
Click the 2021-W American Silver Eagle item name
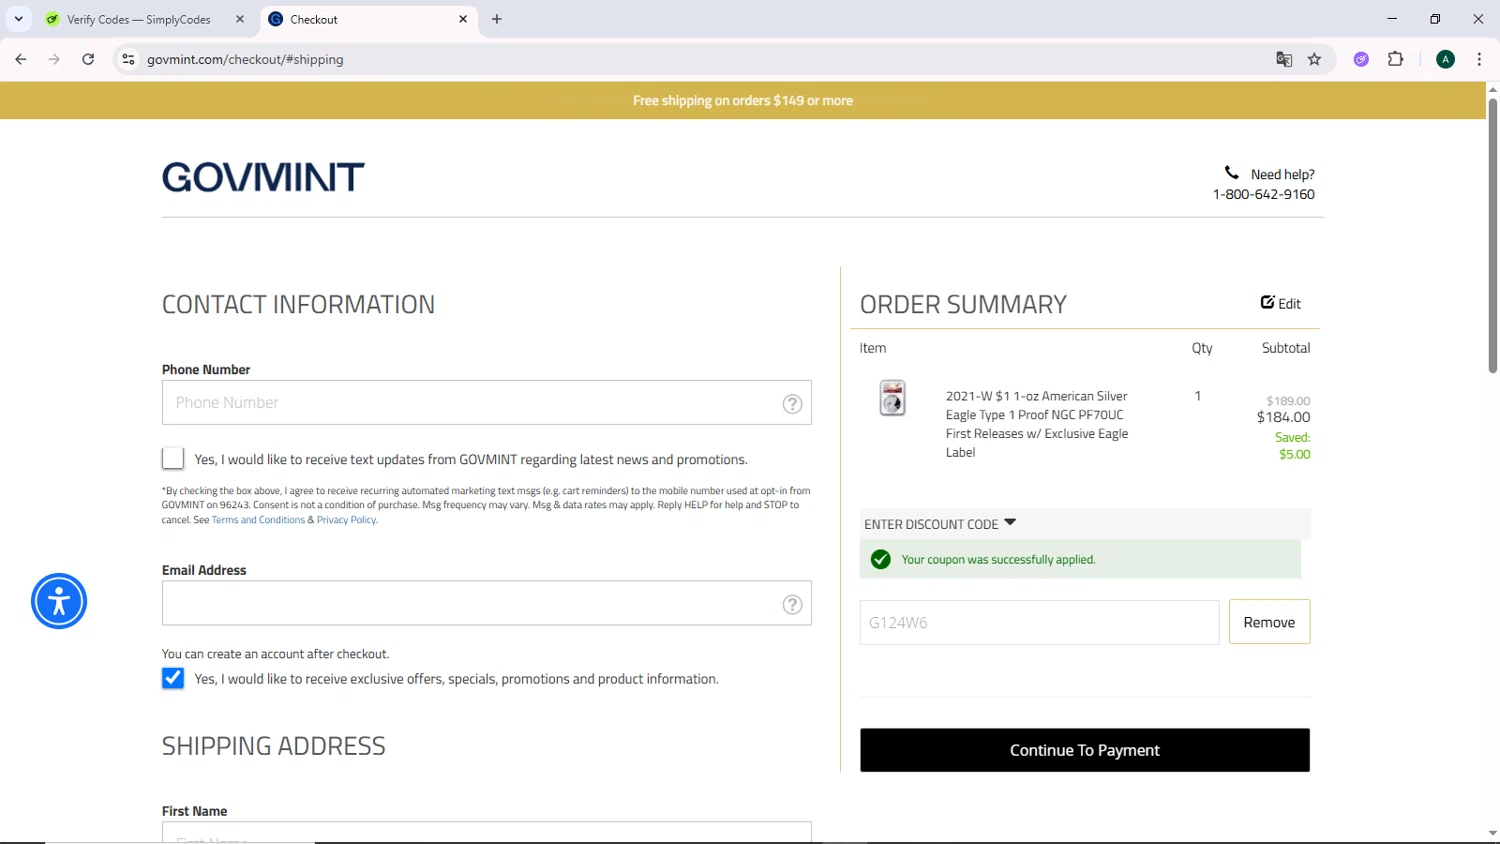(x=1037, y=424)
